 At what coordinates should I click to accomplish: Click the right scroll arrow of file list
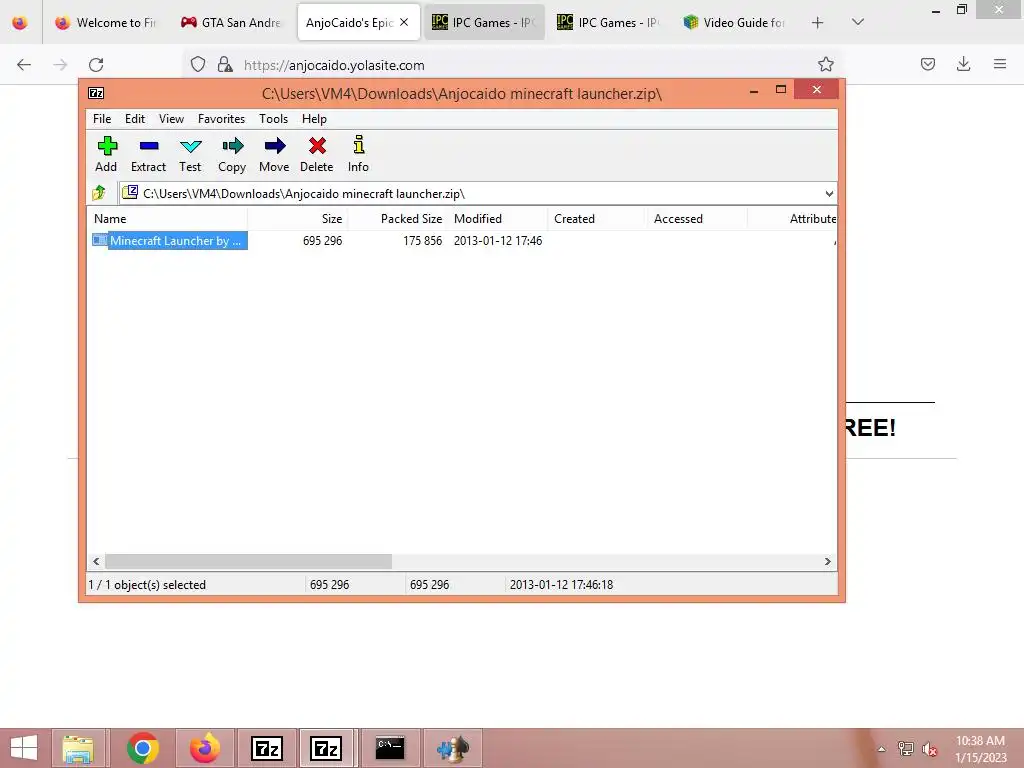click(827, 561)
